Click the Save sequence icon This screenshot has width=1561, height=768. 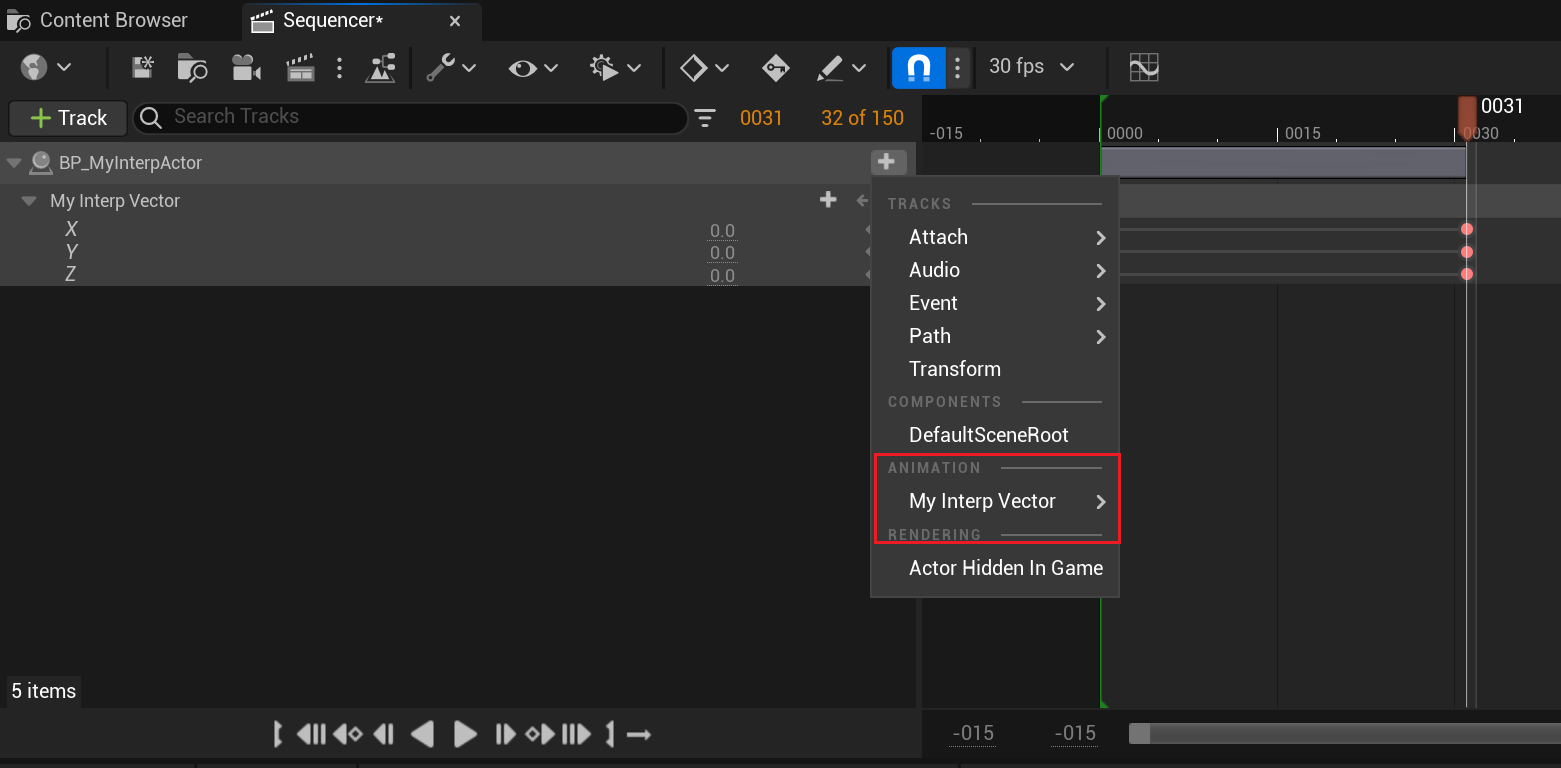click(x=143, y=68)
